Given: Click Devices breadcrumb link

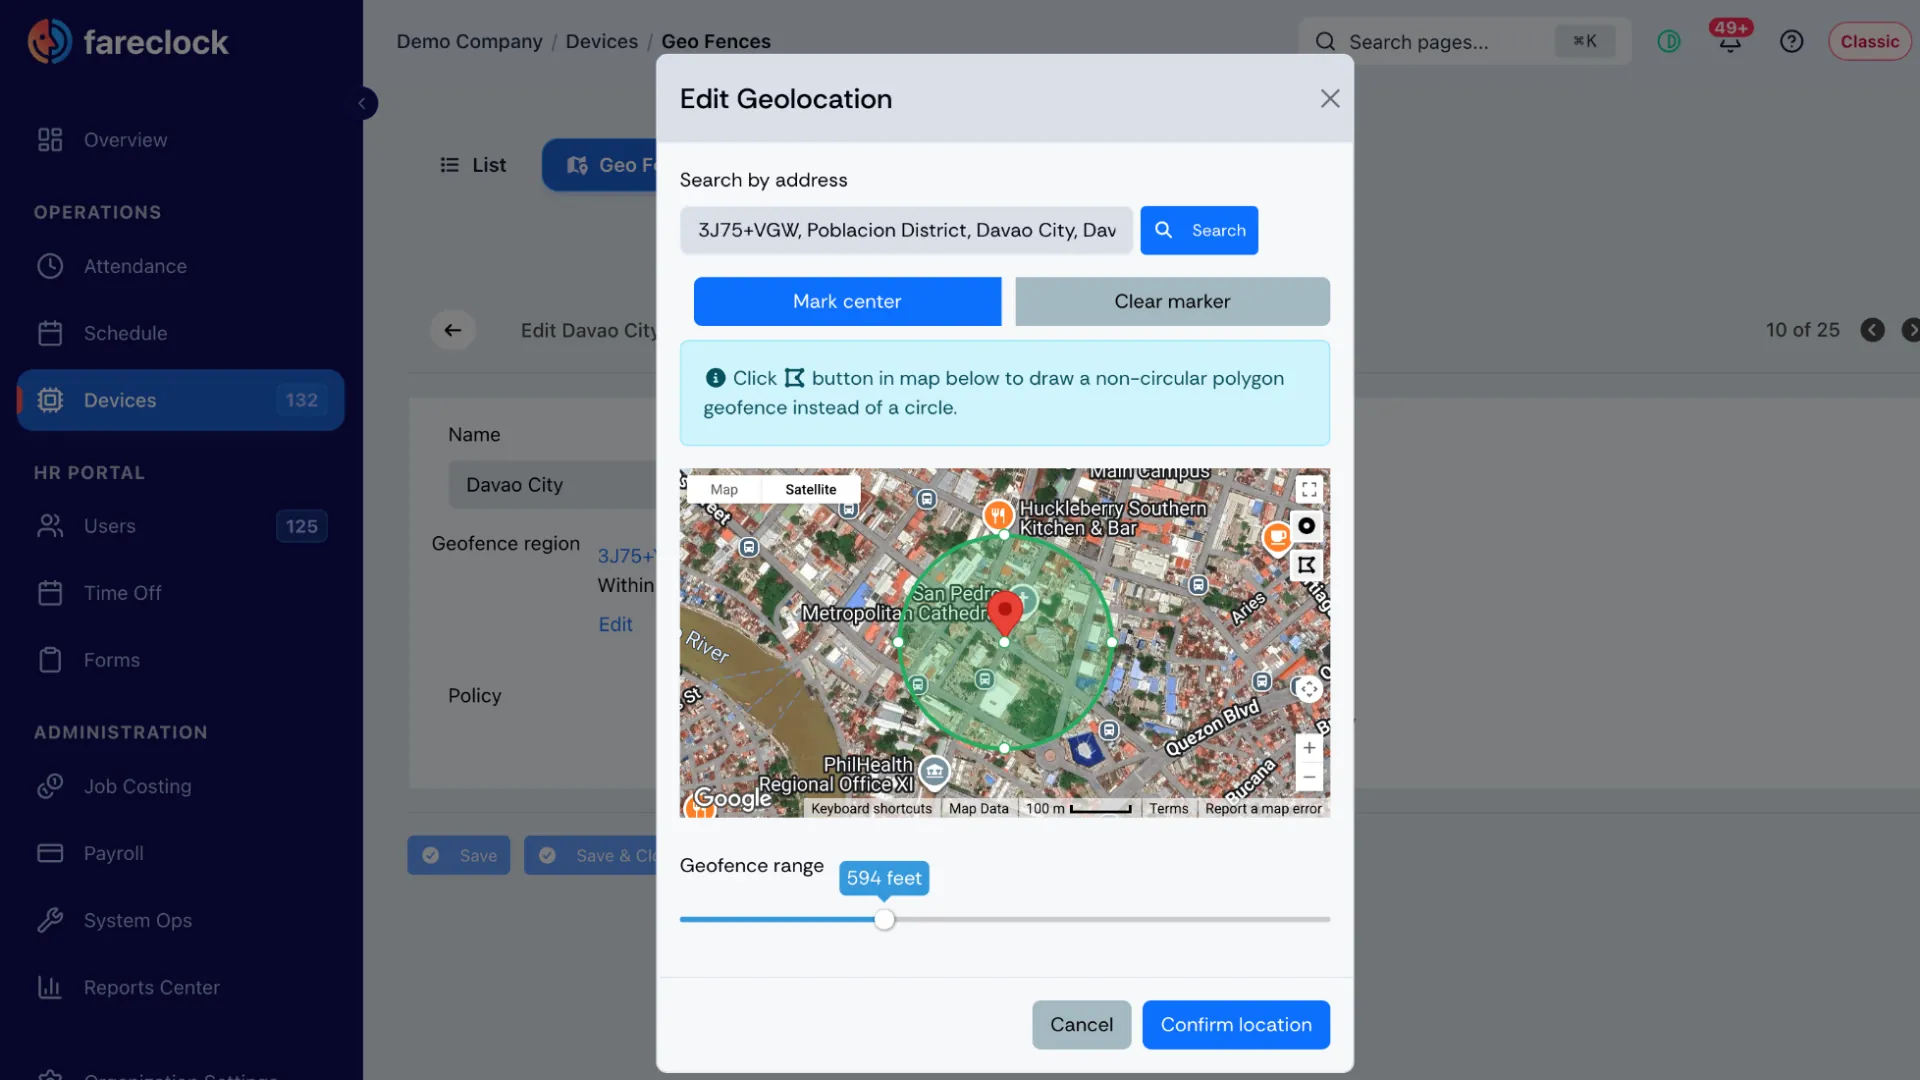Looking at the screenshot, I should point(601,41).
